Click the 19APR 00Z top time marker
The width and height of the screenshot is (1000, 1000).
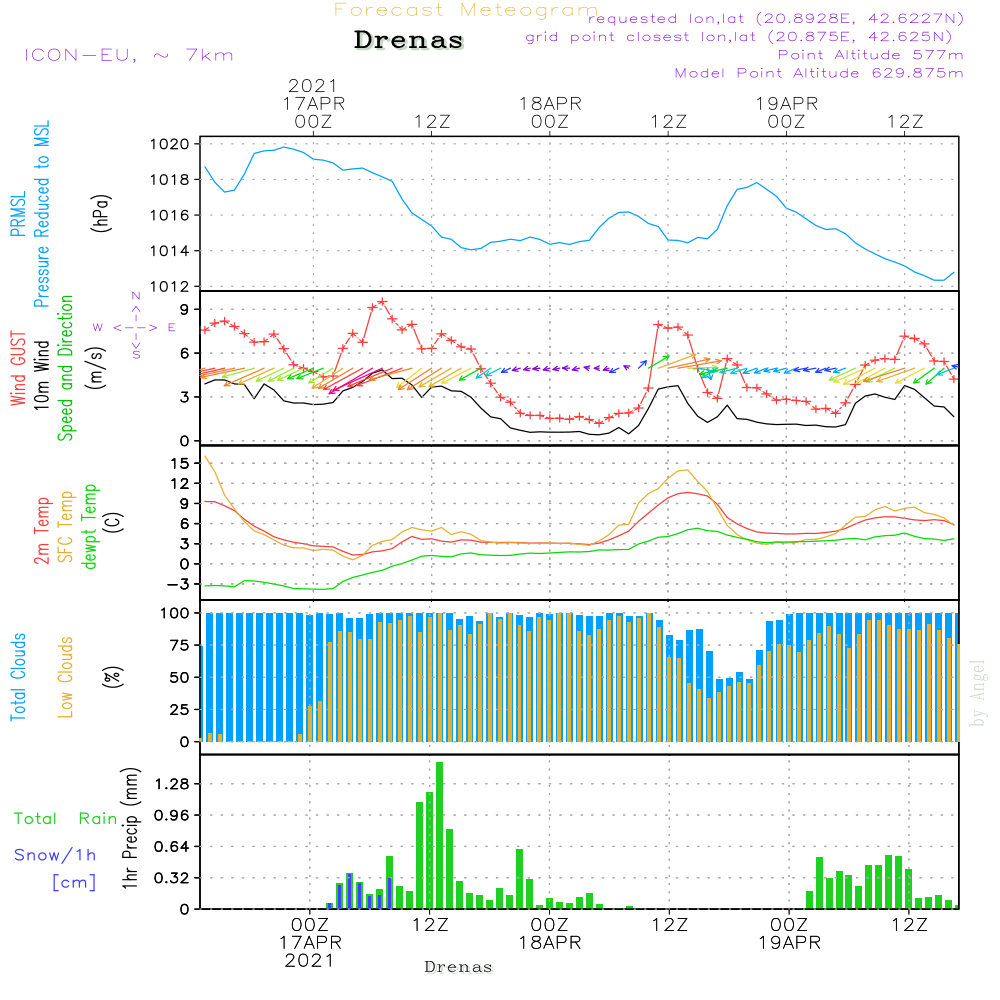click(786, 112)
